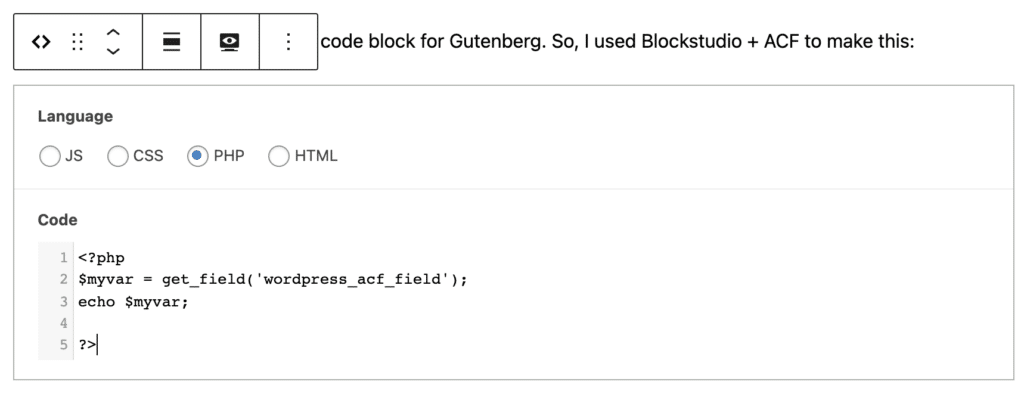Select the CSS language radio button

[x=118, y=157]
